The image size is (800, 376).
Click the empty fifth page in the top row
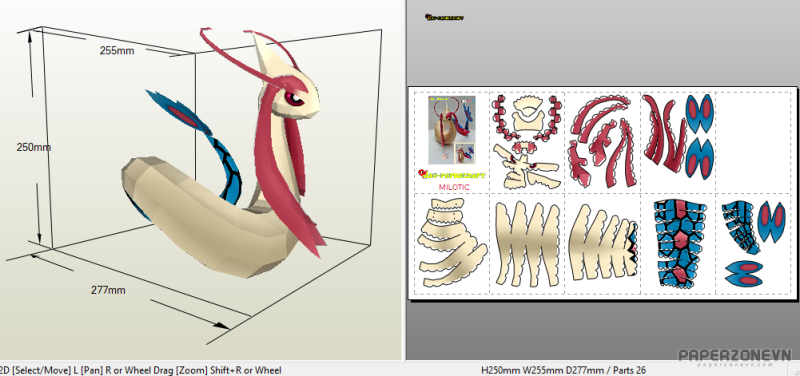(x=754, y=143)
